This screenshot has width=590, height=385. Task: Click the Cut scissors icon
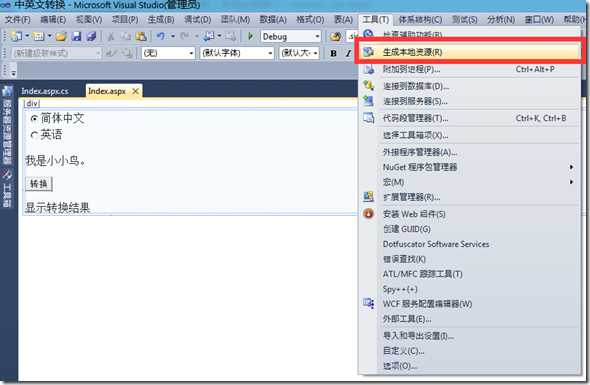click(x=111, y=37)
